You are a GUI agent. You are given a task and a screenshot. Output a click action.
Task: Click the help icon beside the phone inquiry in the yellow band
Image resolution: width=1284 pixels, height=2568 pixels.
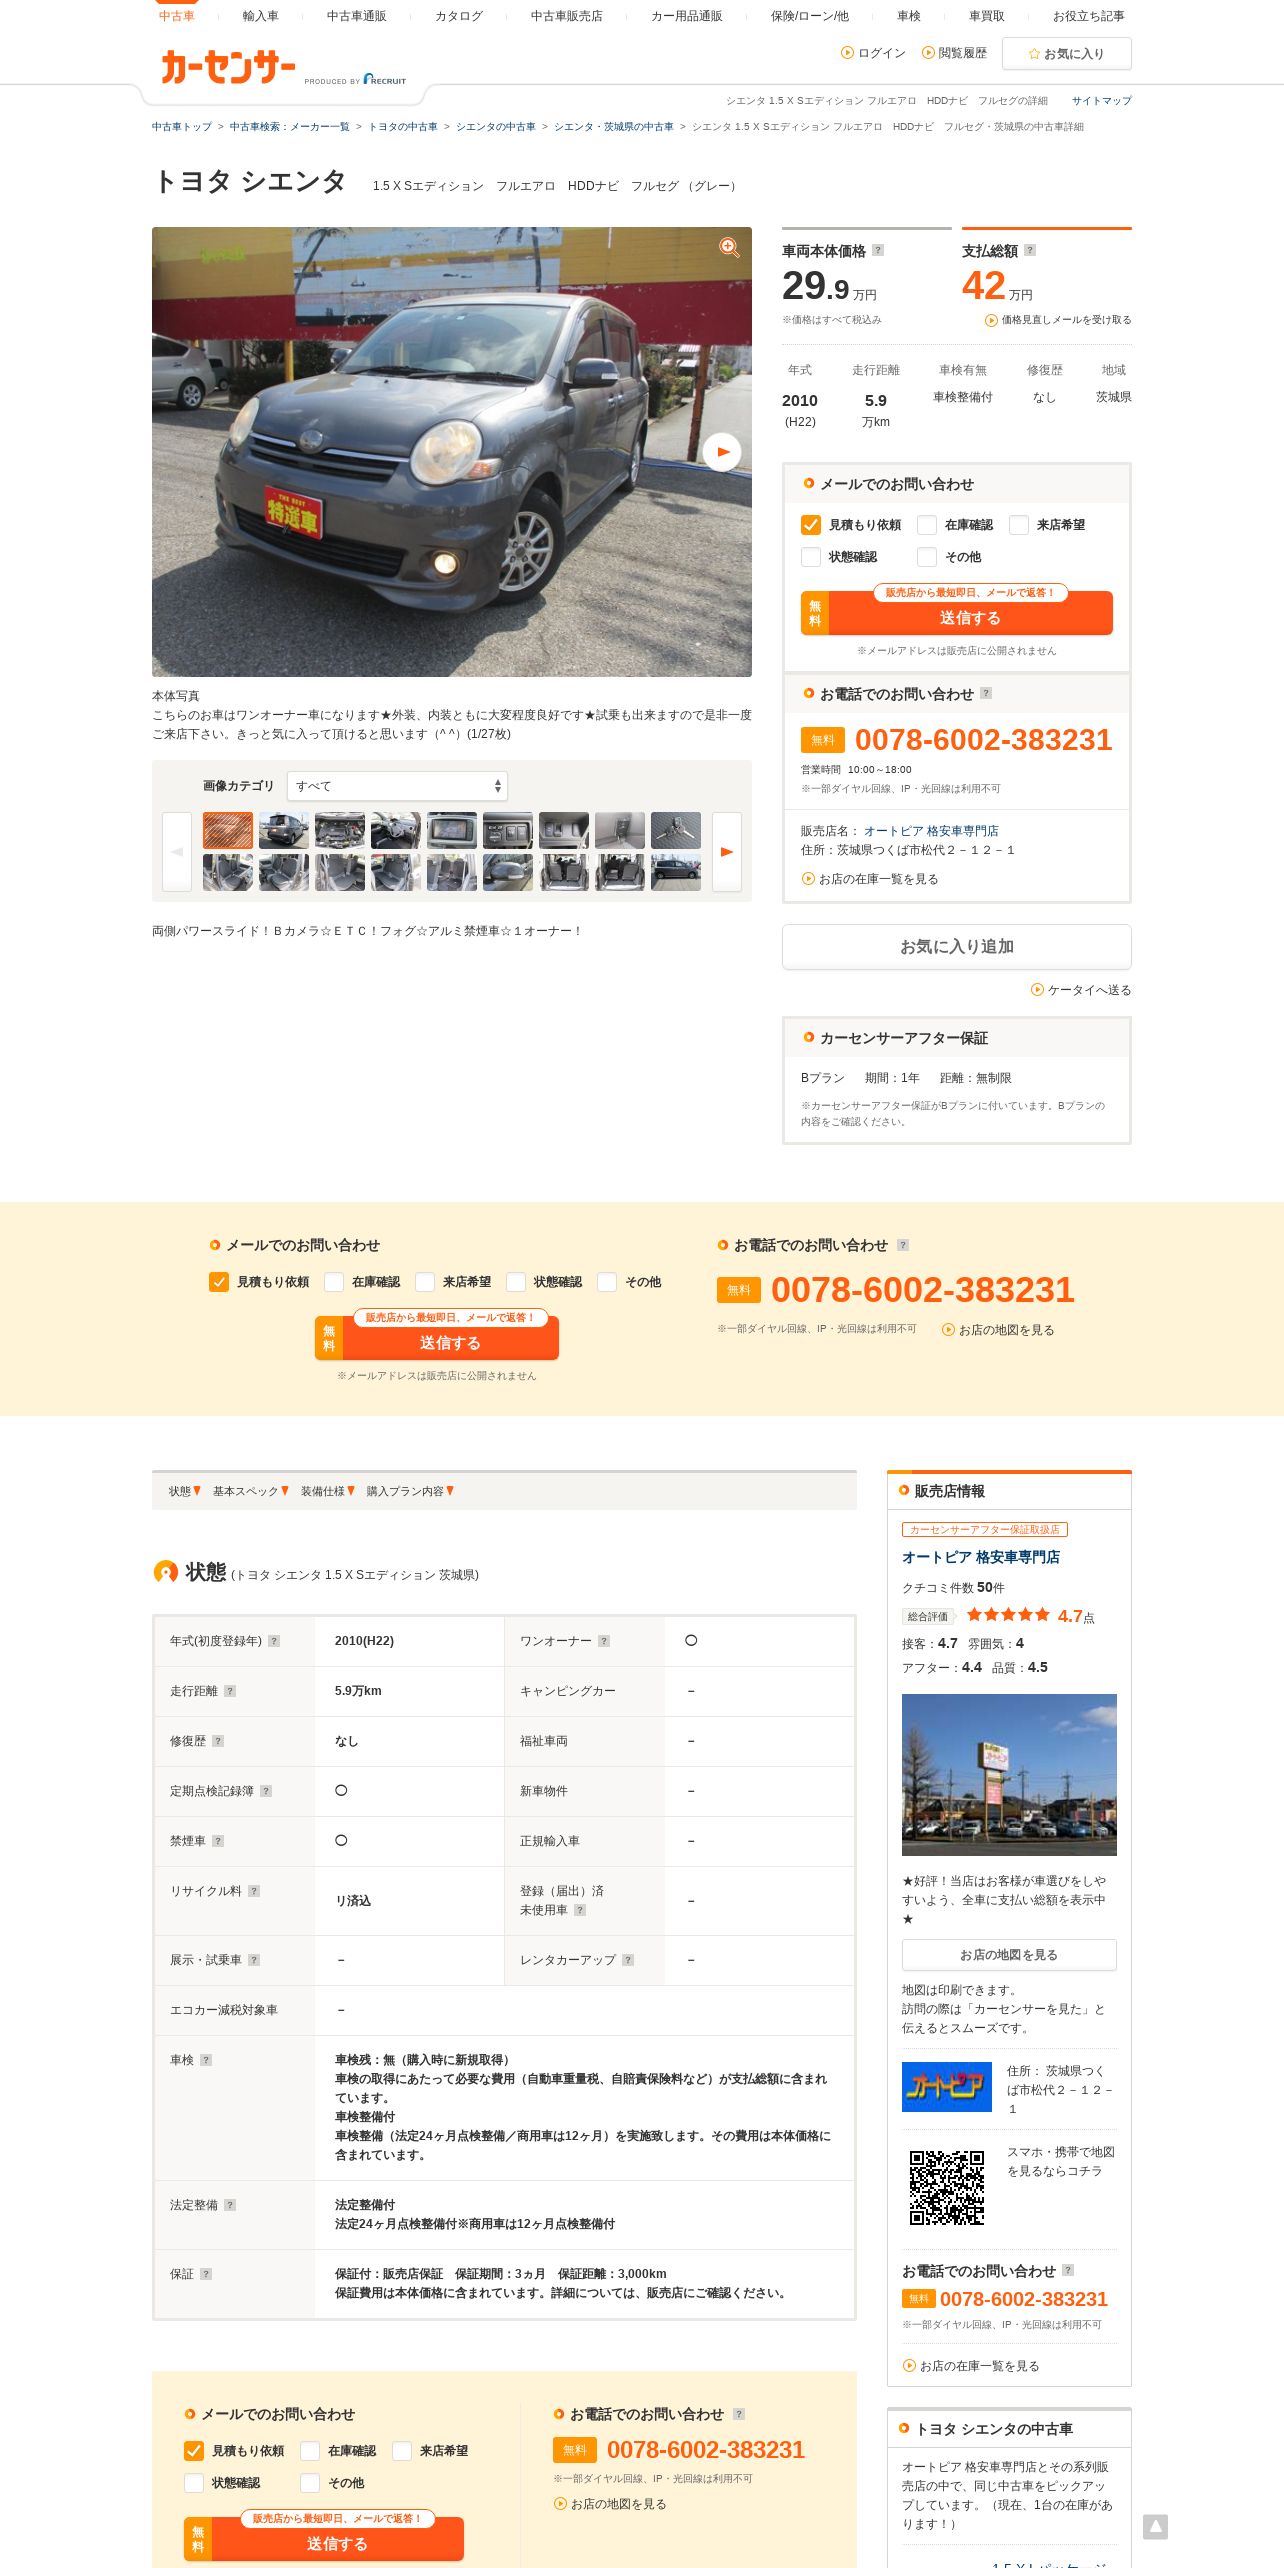[x=903, y=1245]
